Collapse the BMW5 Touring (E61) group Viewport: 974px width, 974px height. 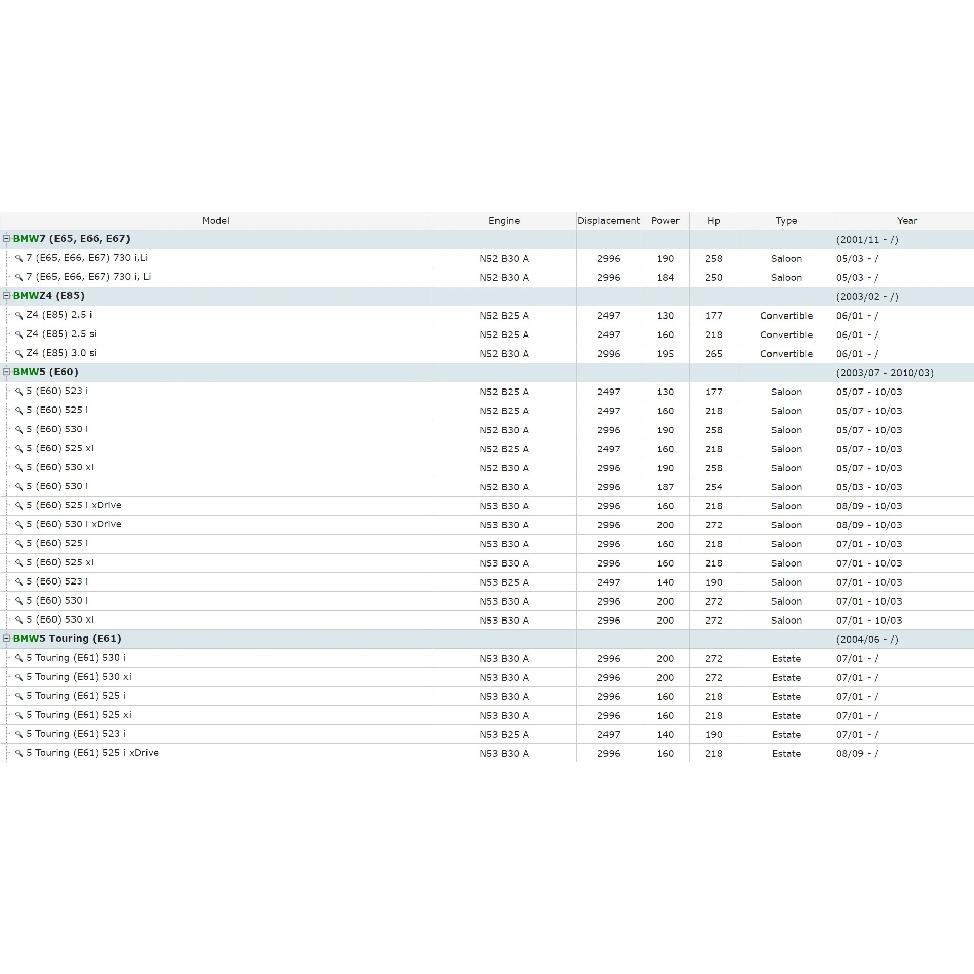7,639
